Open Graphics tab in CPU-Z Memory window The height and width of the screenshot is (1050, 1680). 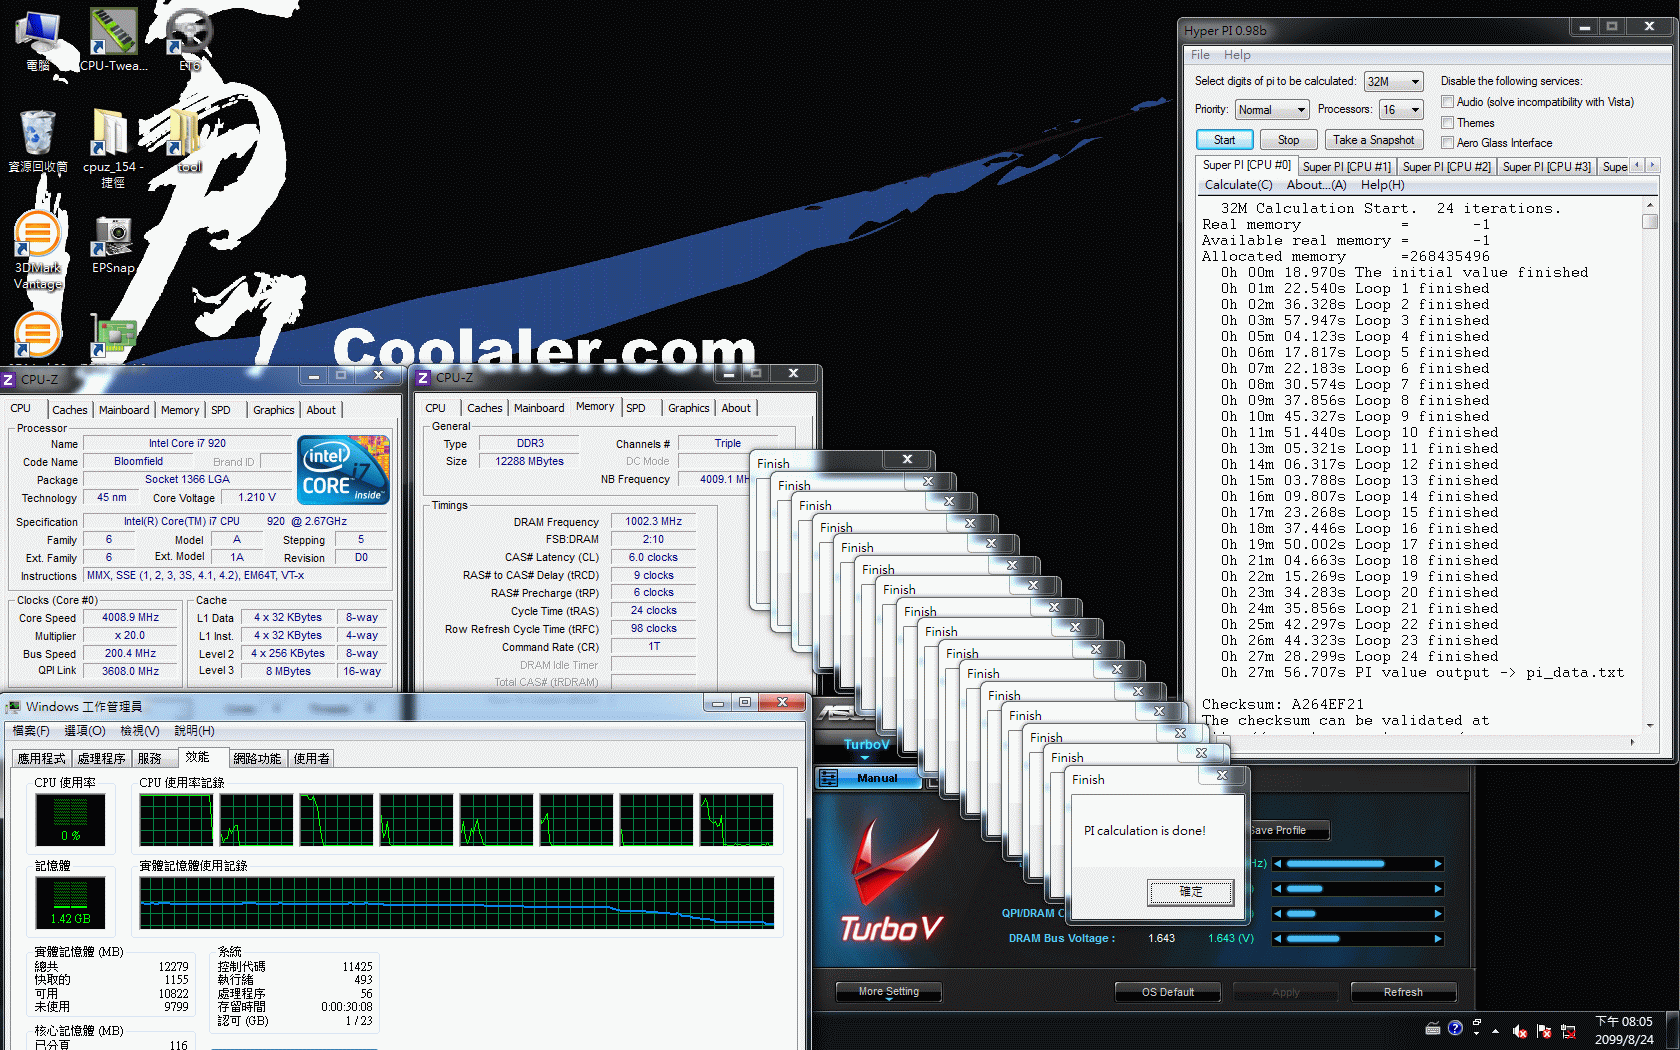(x=689, y=408)
